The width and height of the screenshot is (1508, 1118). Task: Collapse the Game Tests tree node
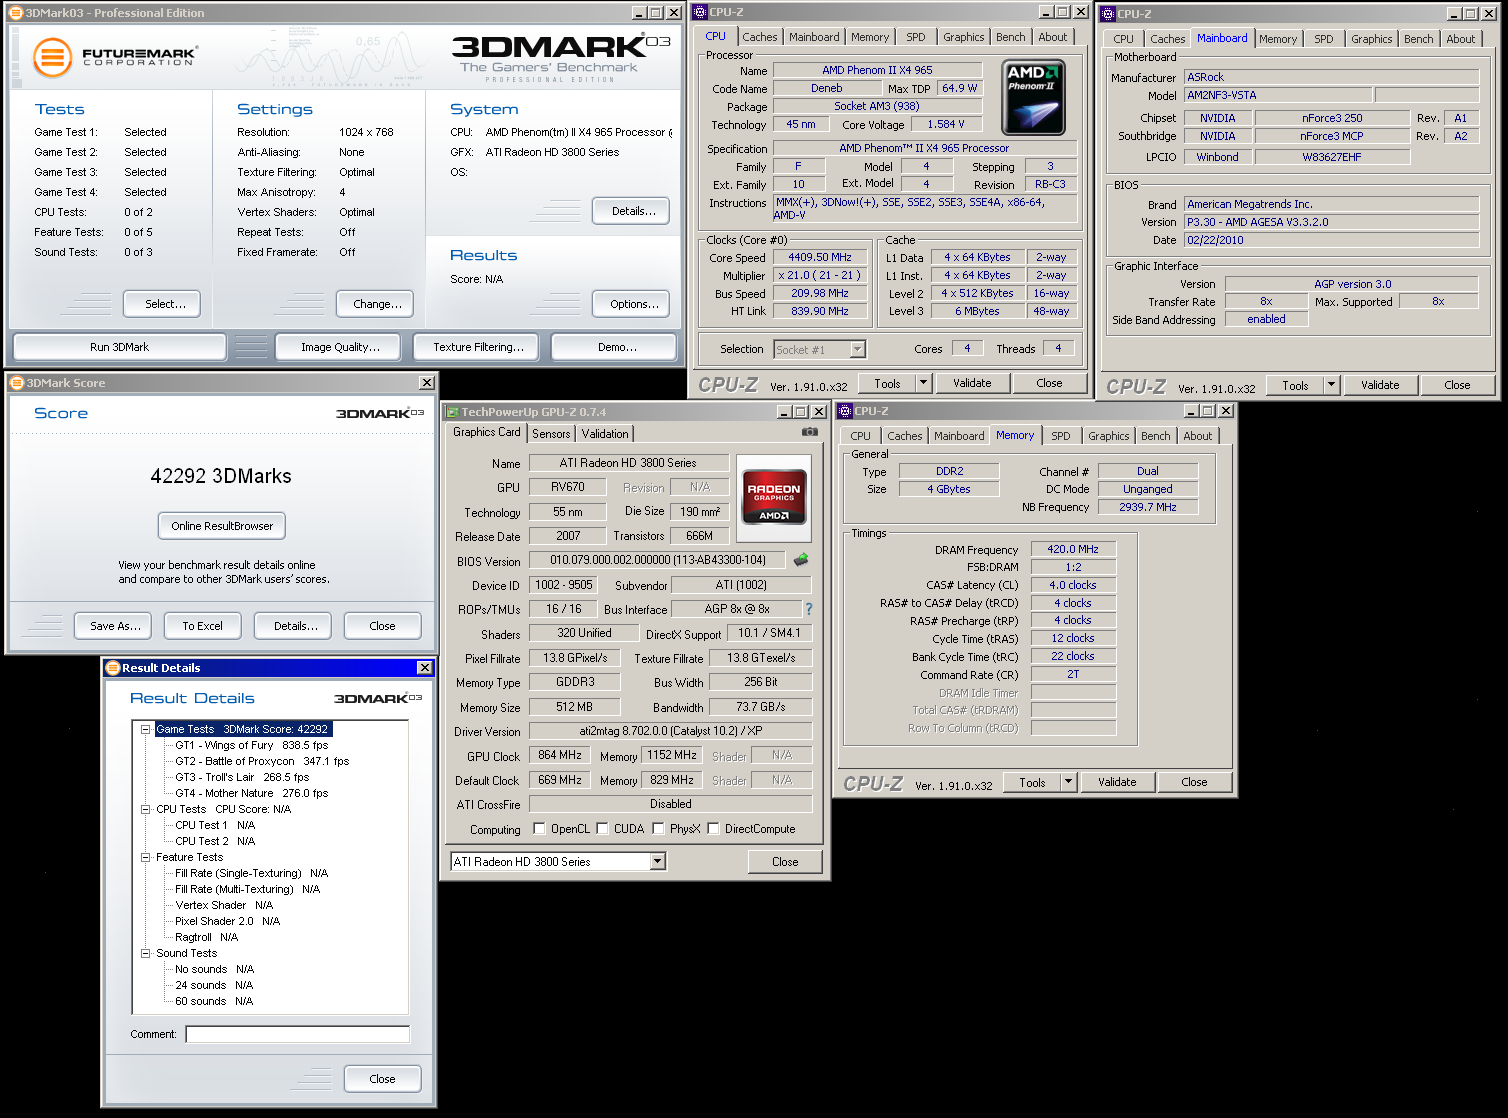145,729
